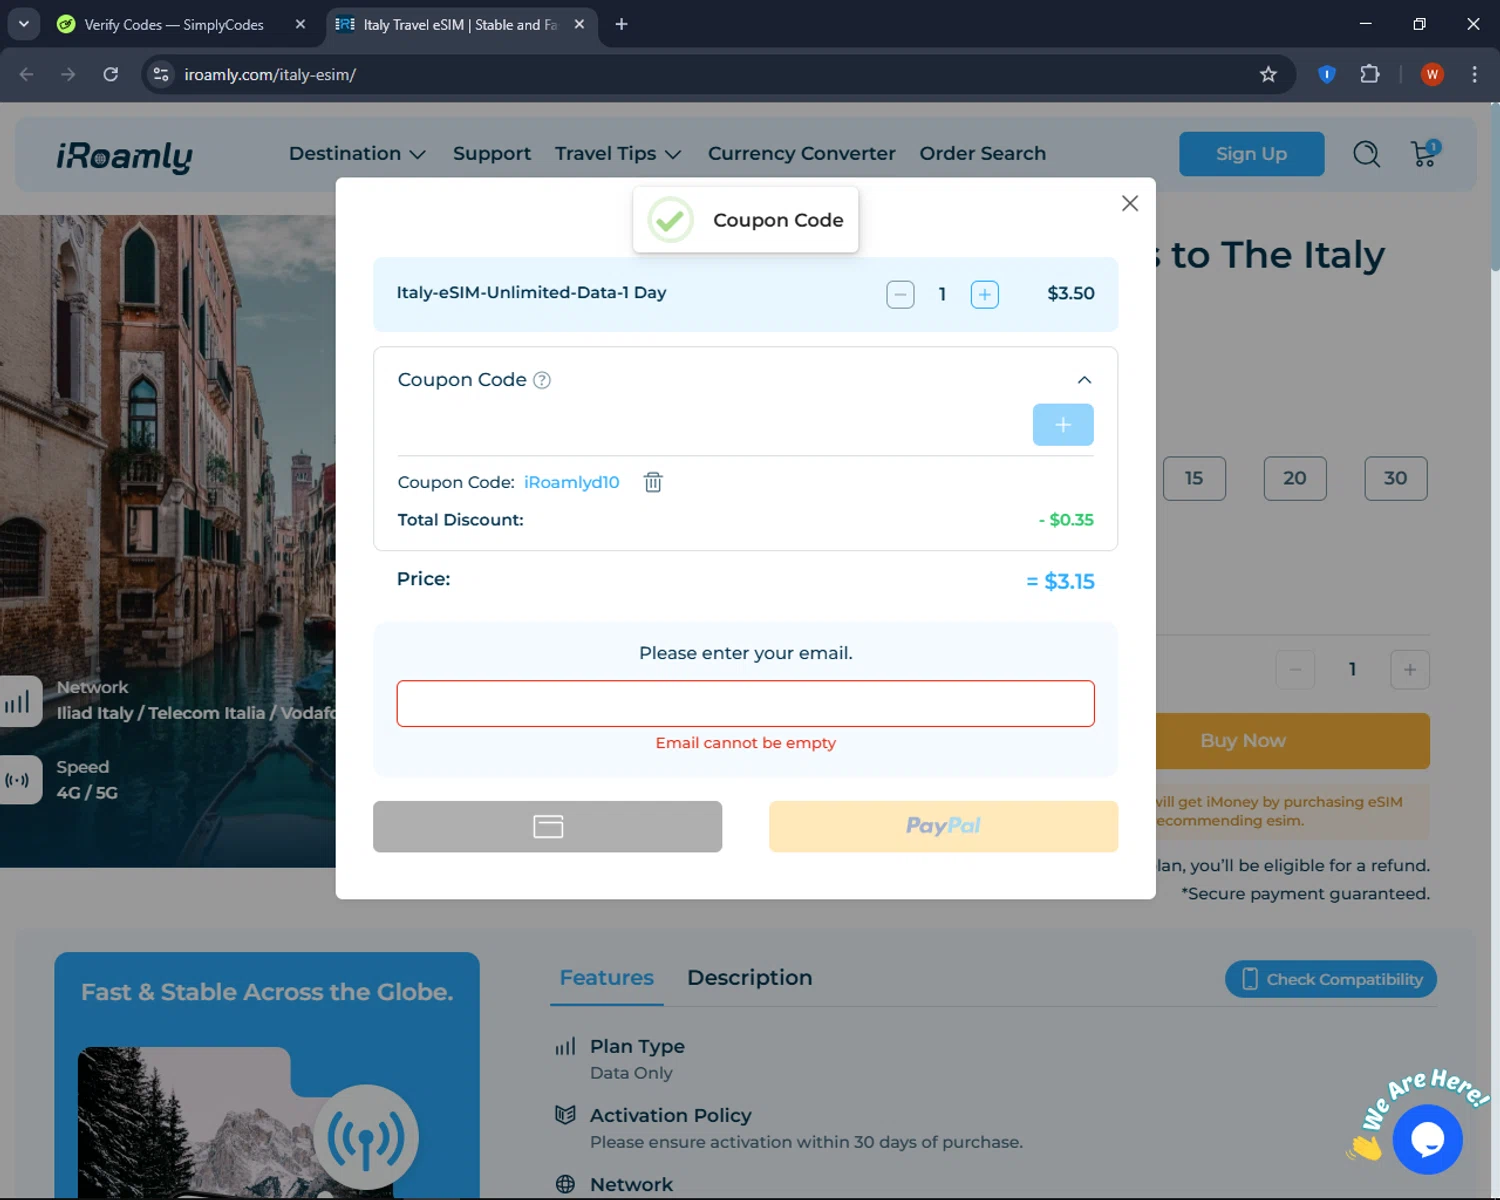This screenshot has height=1200, width=1500.
Task: Click the Buy Now button
Action: click(1293, 741)
